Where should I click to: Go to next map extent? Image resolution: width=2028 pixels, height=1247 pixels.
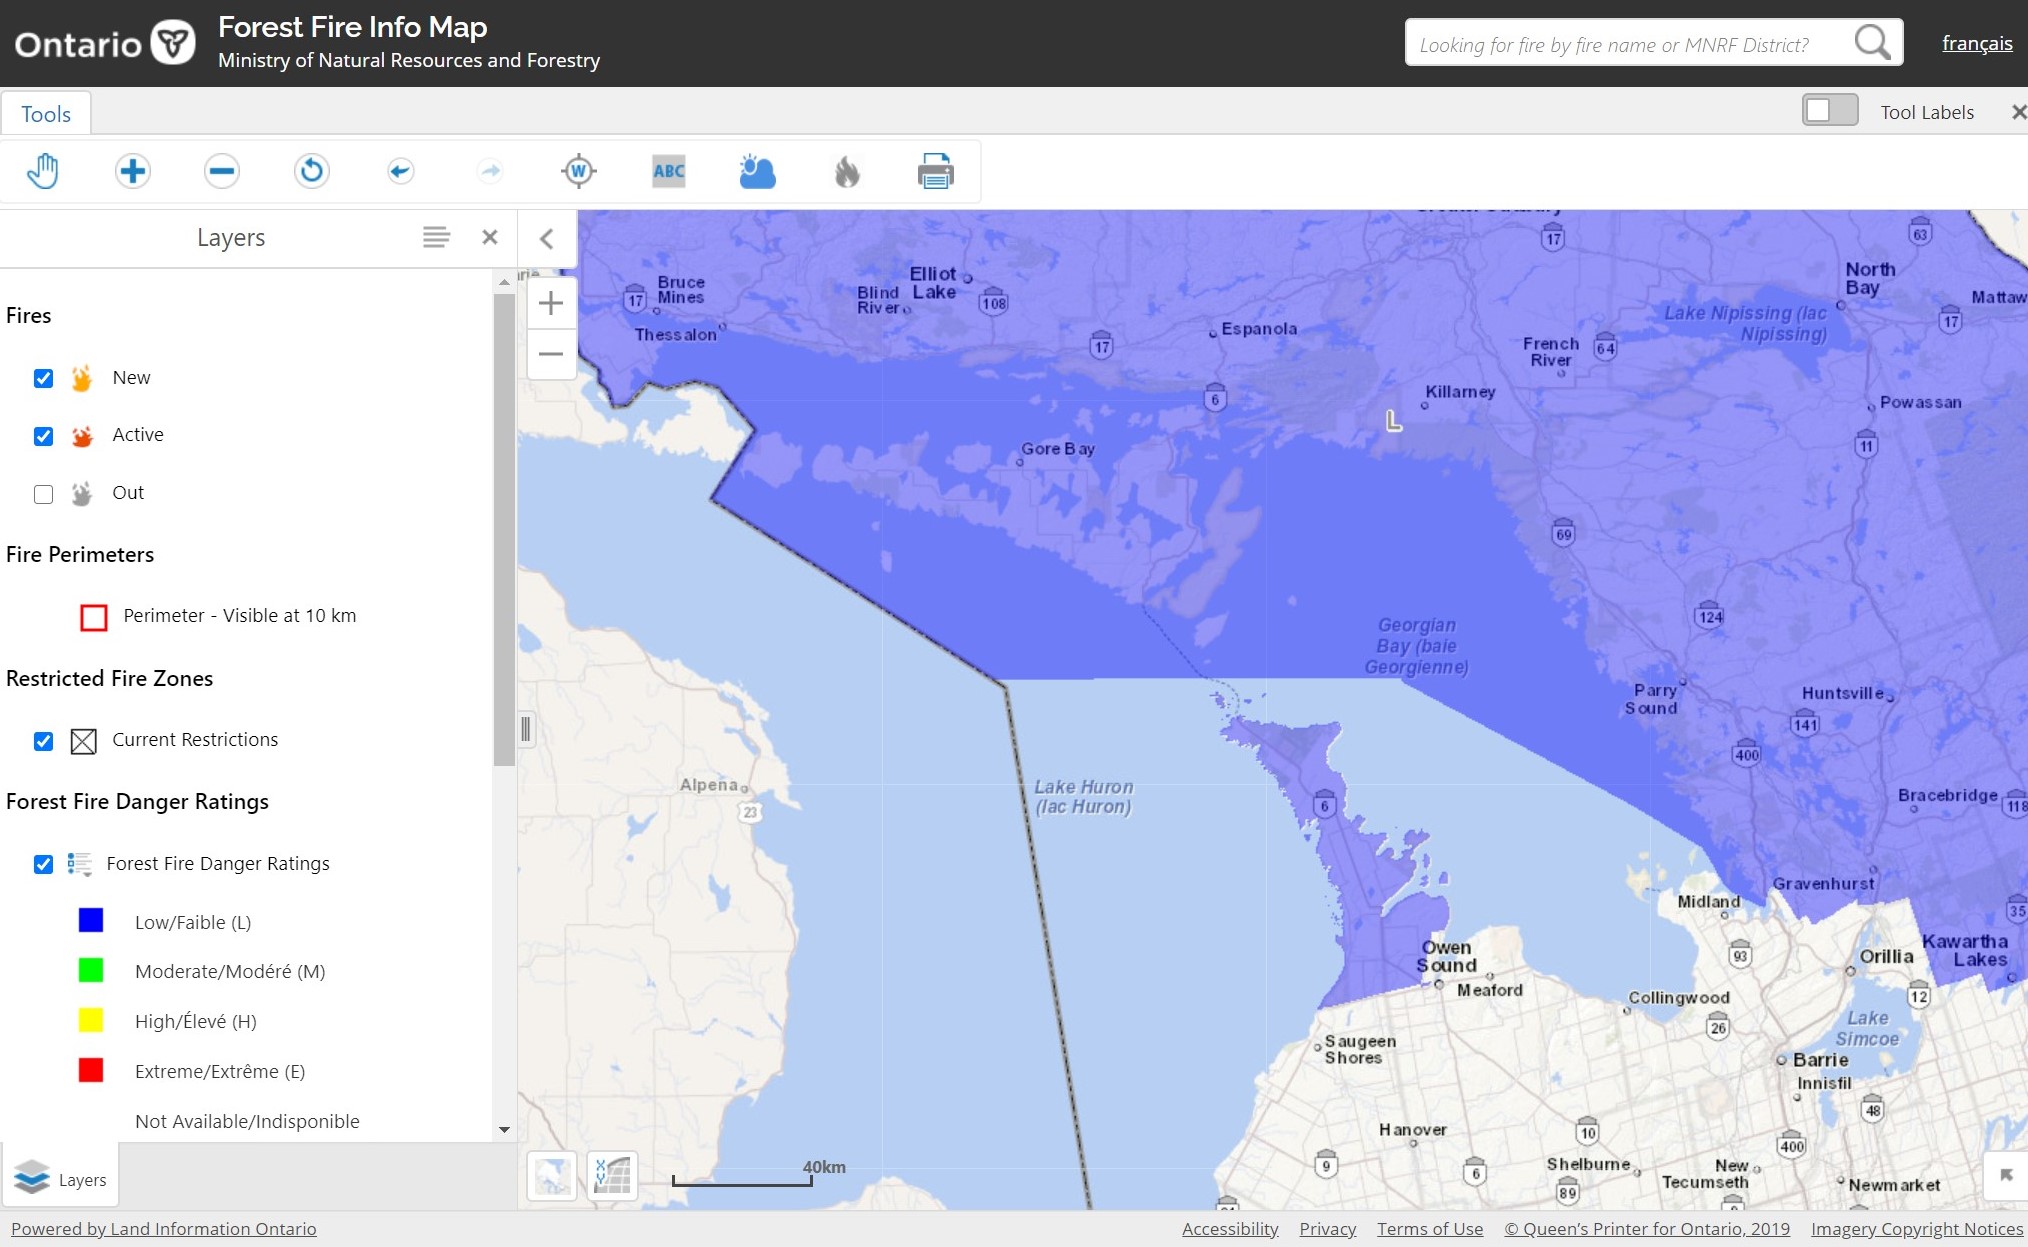pyautogui.click(x=490, y=171)
